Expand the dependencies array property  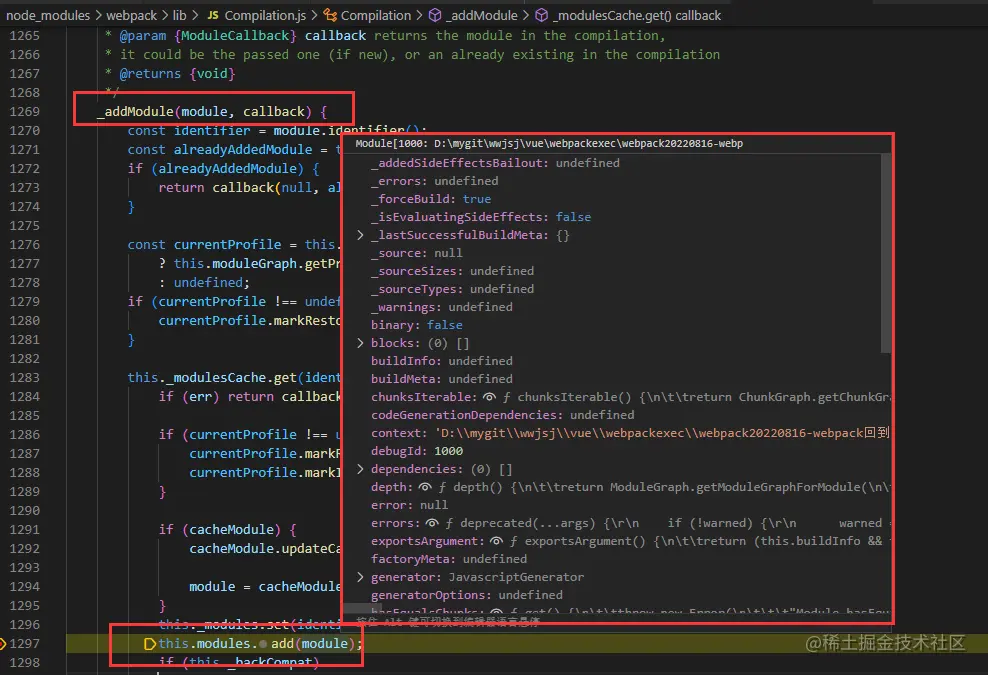360,469
